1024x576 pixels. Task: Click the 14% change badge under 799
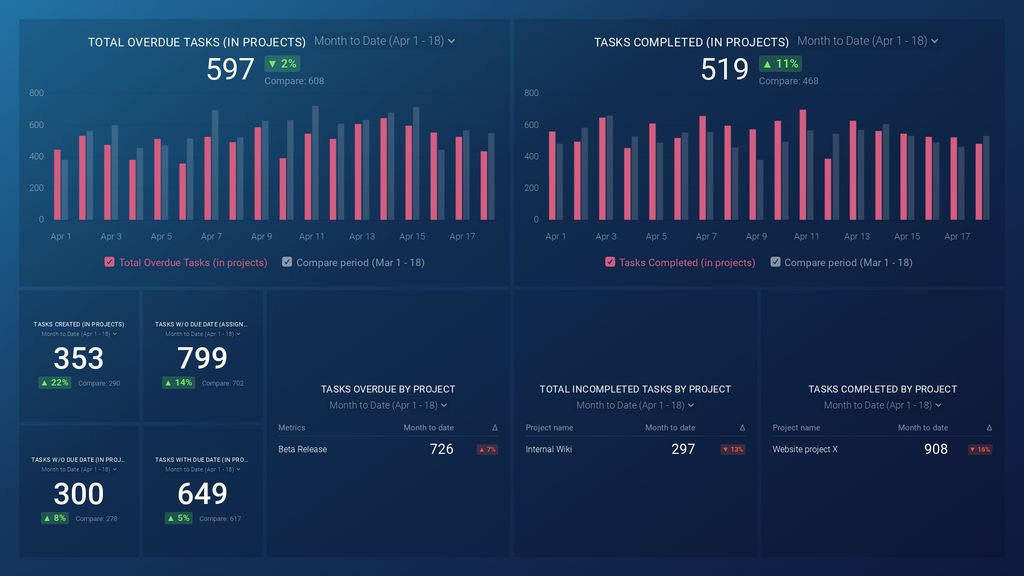point(178,383)
